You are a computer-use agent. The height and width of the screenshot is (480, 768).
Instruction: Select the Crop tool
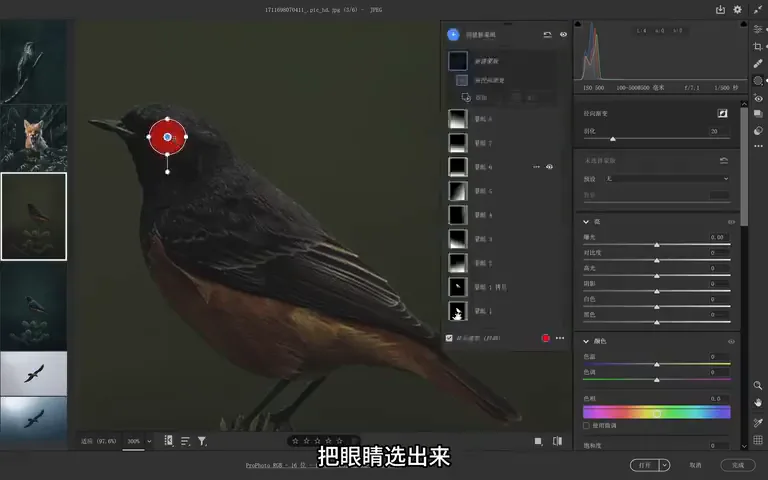coord(758,47)
